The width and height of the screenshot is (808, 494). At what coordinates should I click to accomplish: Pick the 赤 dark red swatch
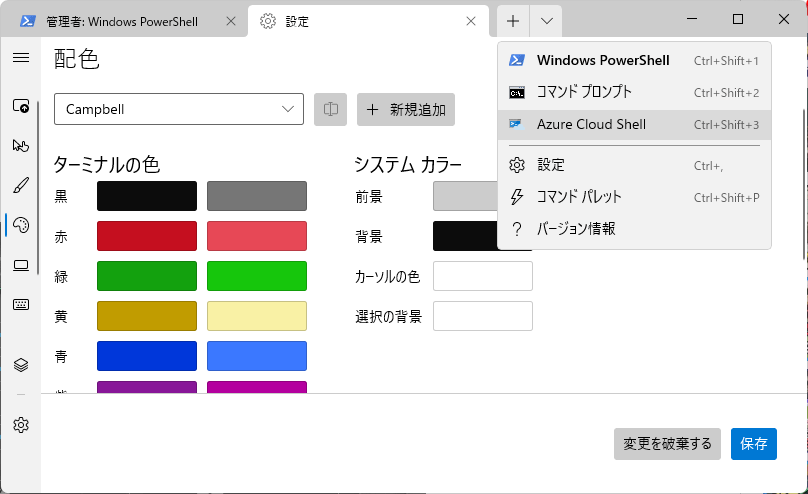click(x=147, y=236)
